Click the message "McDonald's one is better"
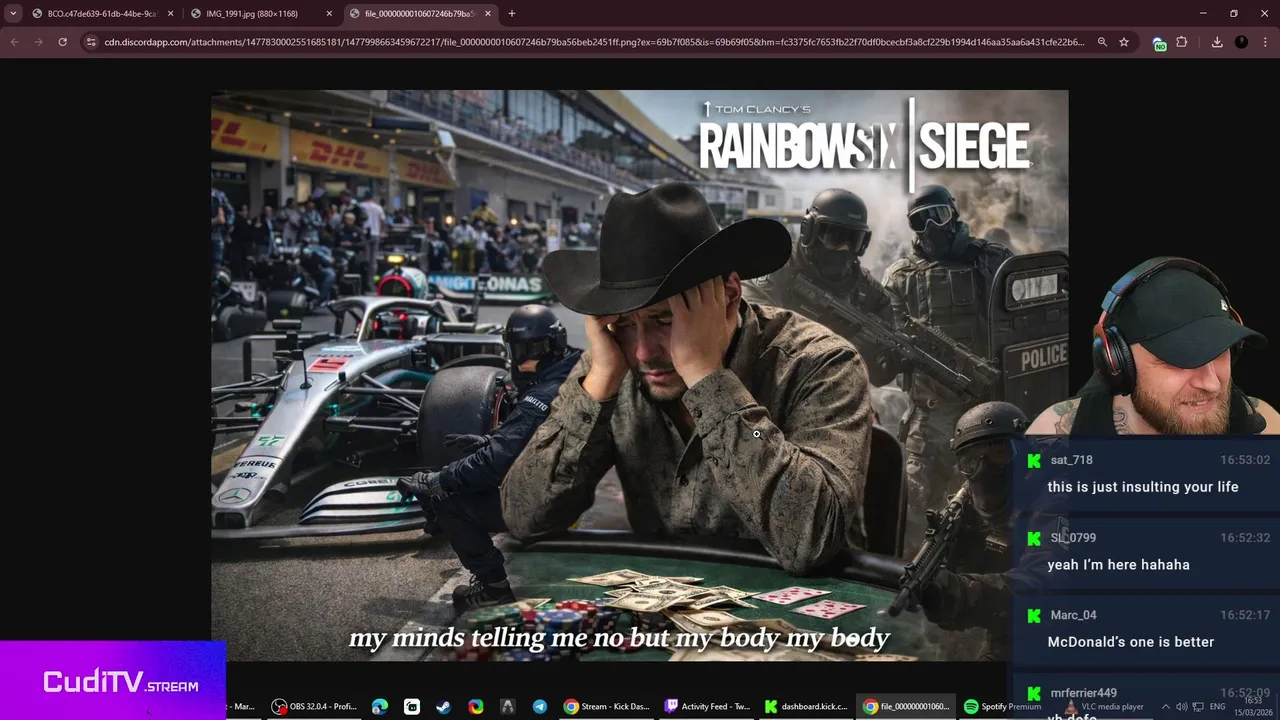 [1130, 642]
